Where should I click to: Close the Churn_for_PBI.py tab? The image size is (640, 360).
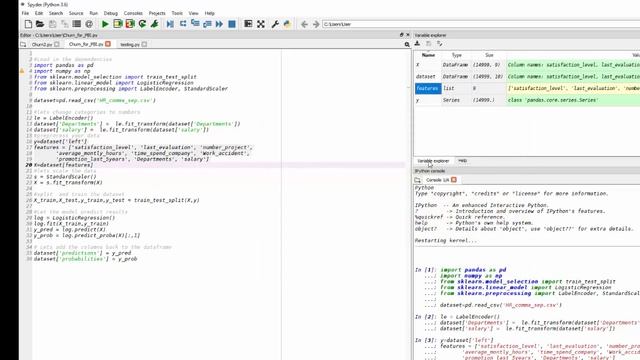tap(108, 44)
